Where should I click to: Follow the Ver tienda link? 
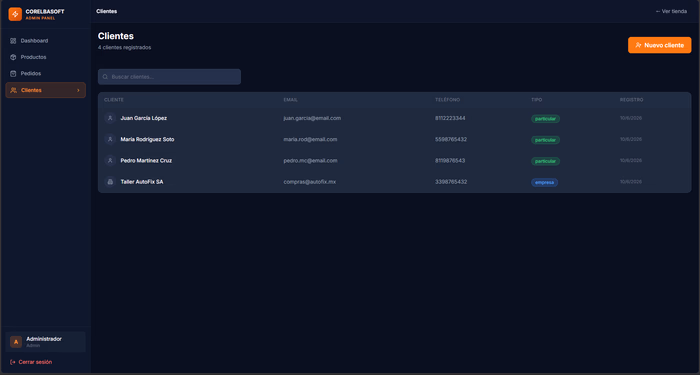(671, 12)
